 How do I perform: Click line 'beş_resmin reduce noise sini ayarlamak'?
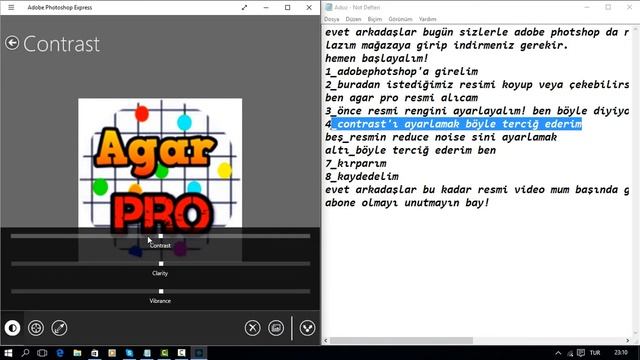(441, 137)
